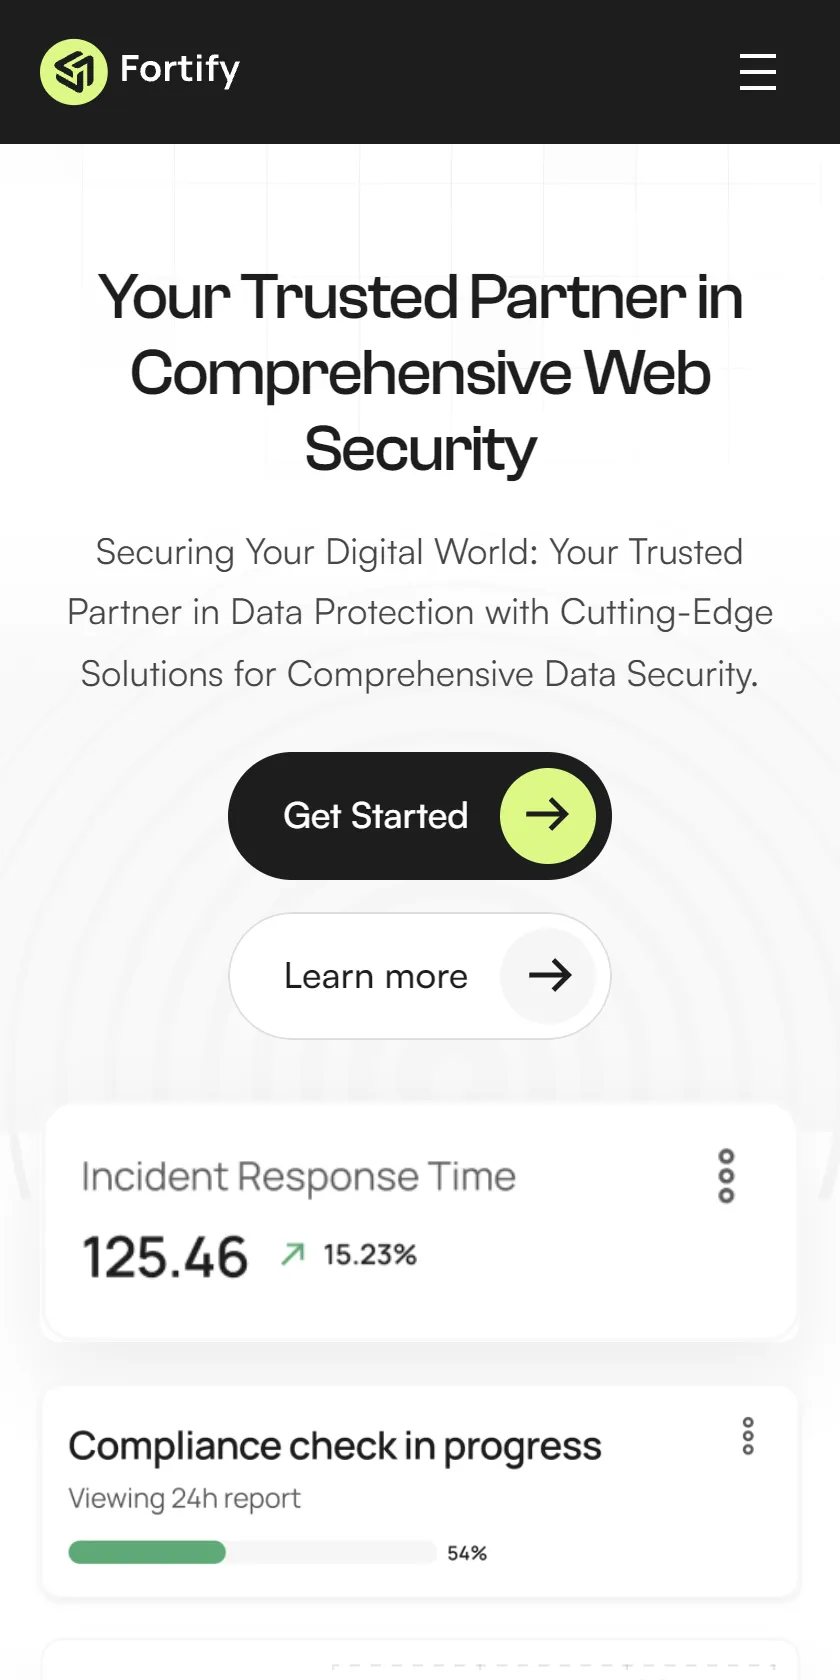Click the Viewing 24h report text
This screenshot has width=840, height=1680.
click(184, 1498)
